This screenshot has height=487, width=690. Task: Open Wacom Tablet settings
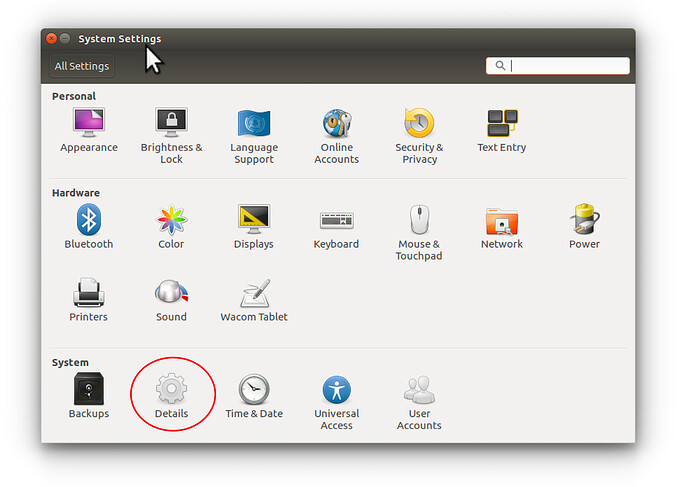254,300
